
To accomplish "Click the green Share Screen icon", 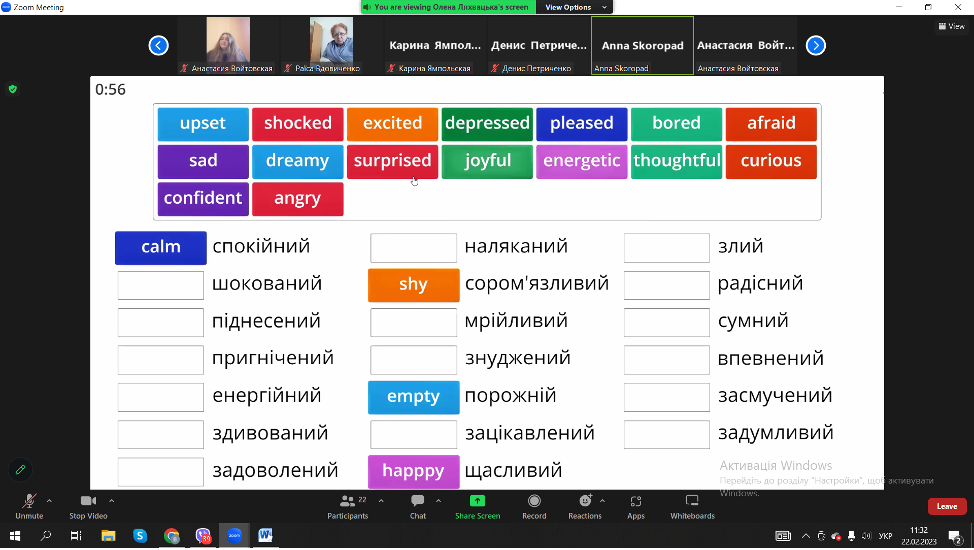I will [477, 501].
